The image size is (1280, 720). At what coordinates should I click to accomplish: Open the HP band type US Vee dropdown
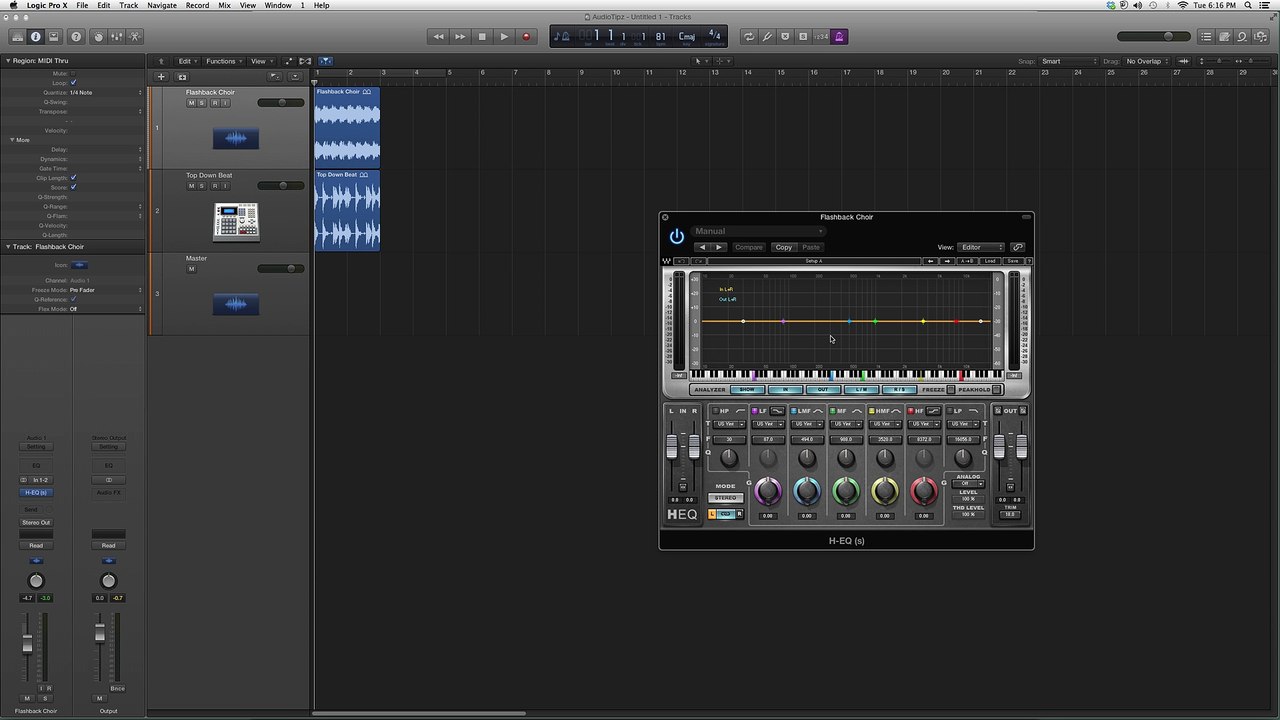point(728,424)
